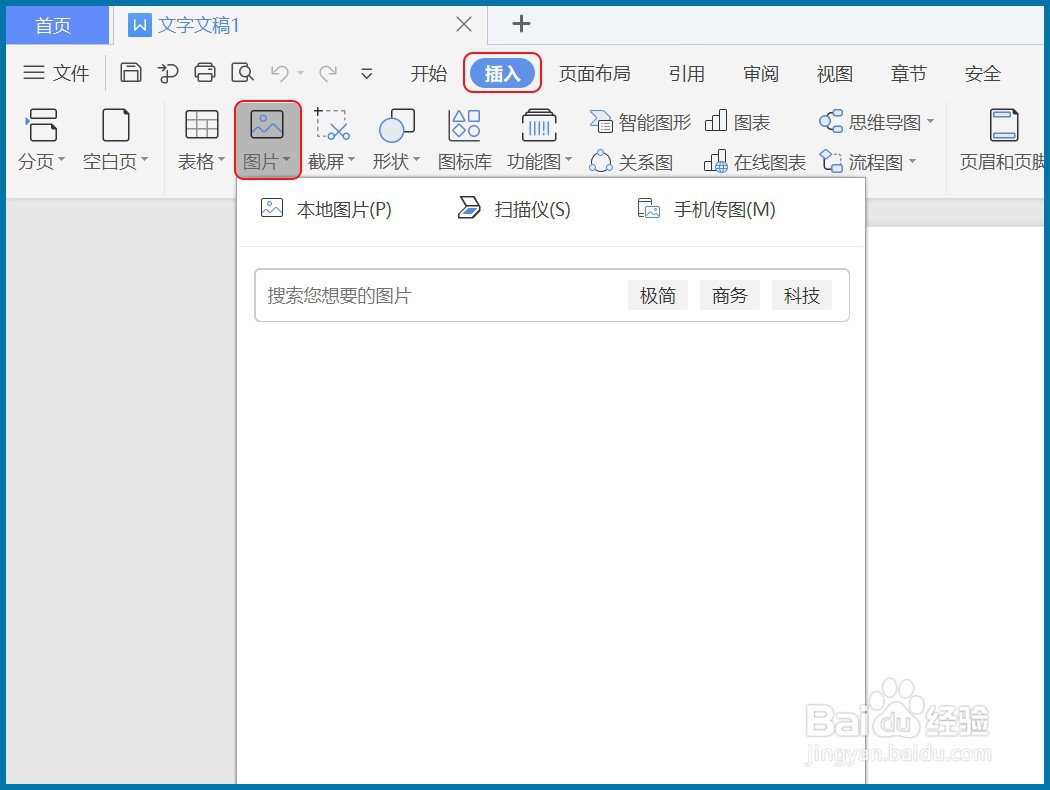
Task: Switch to the 页面布局 ribbon tab
Action: click(595, 72)
